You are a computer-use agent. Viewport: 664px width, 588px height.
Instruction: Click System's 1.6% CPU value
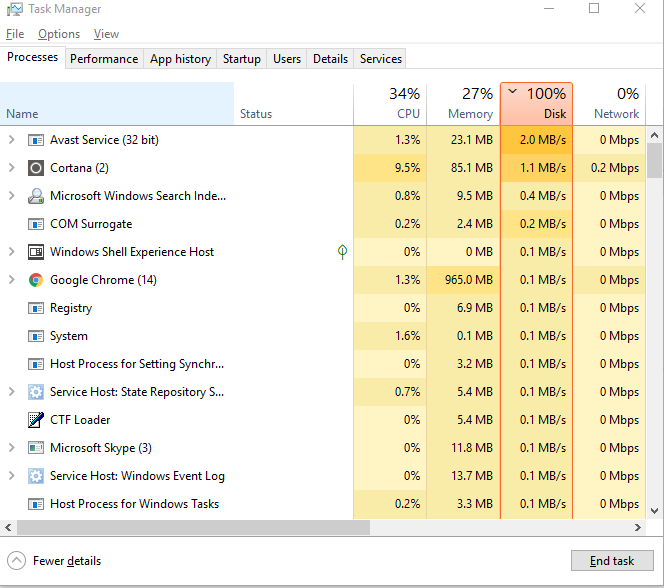tap(407, 336)
